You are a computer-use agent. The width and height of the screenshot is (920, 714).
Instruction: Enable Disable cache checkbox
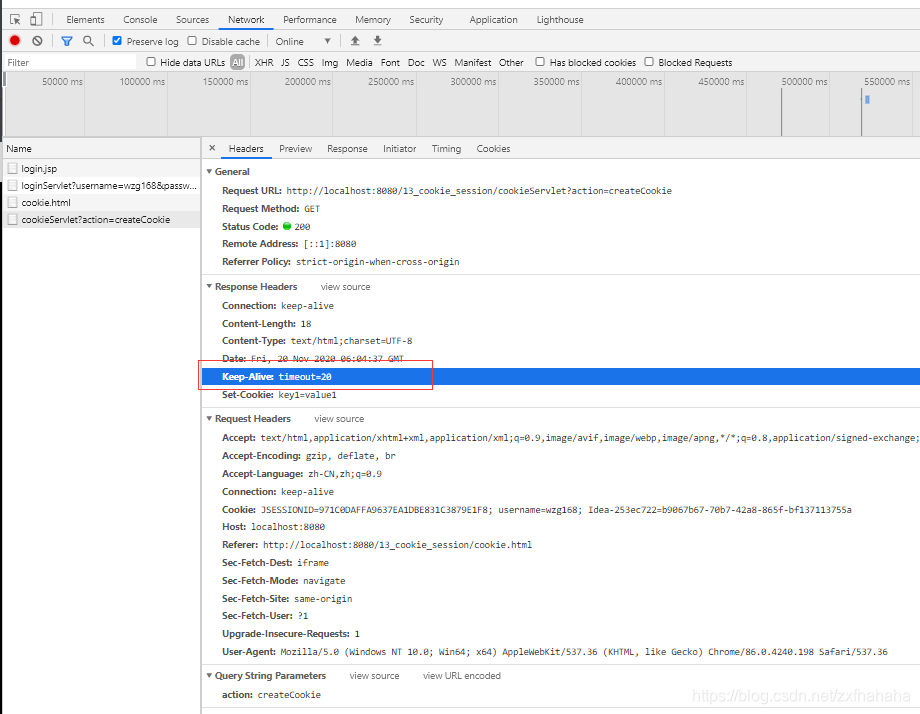click(x=192, y=40)
